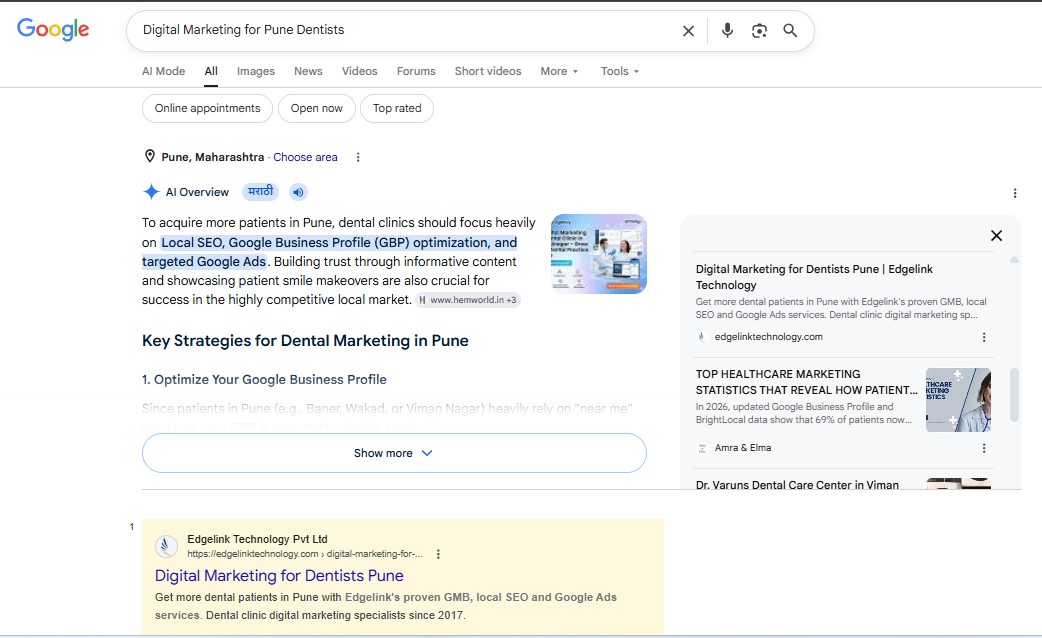Switch to the Images tab
The image size is (1042, 638).
click(256, 71)
